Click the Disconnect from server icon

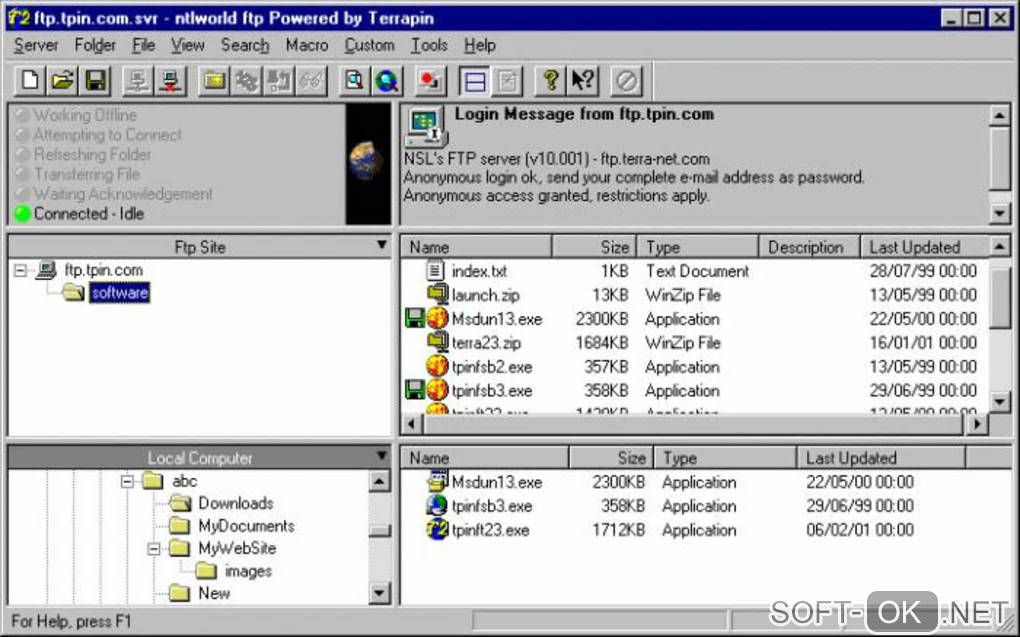[171, 81]
